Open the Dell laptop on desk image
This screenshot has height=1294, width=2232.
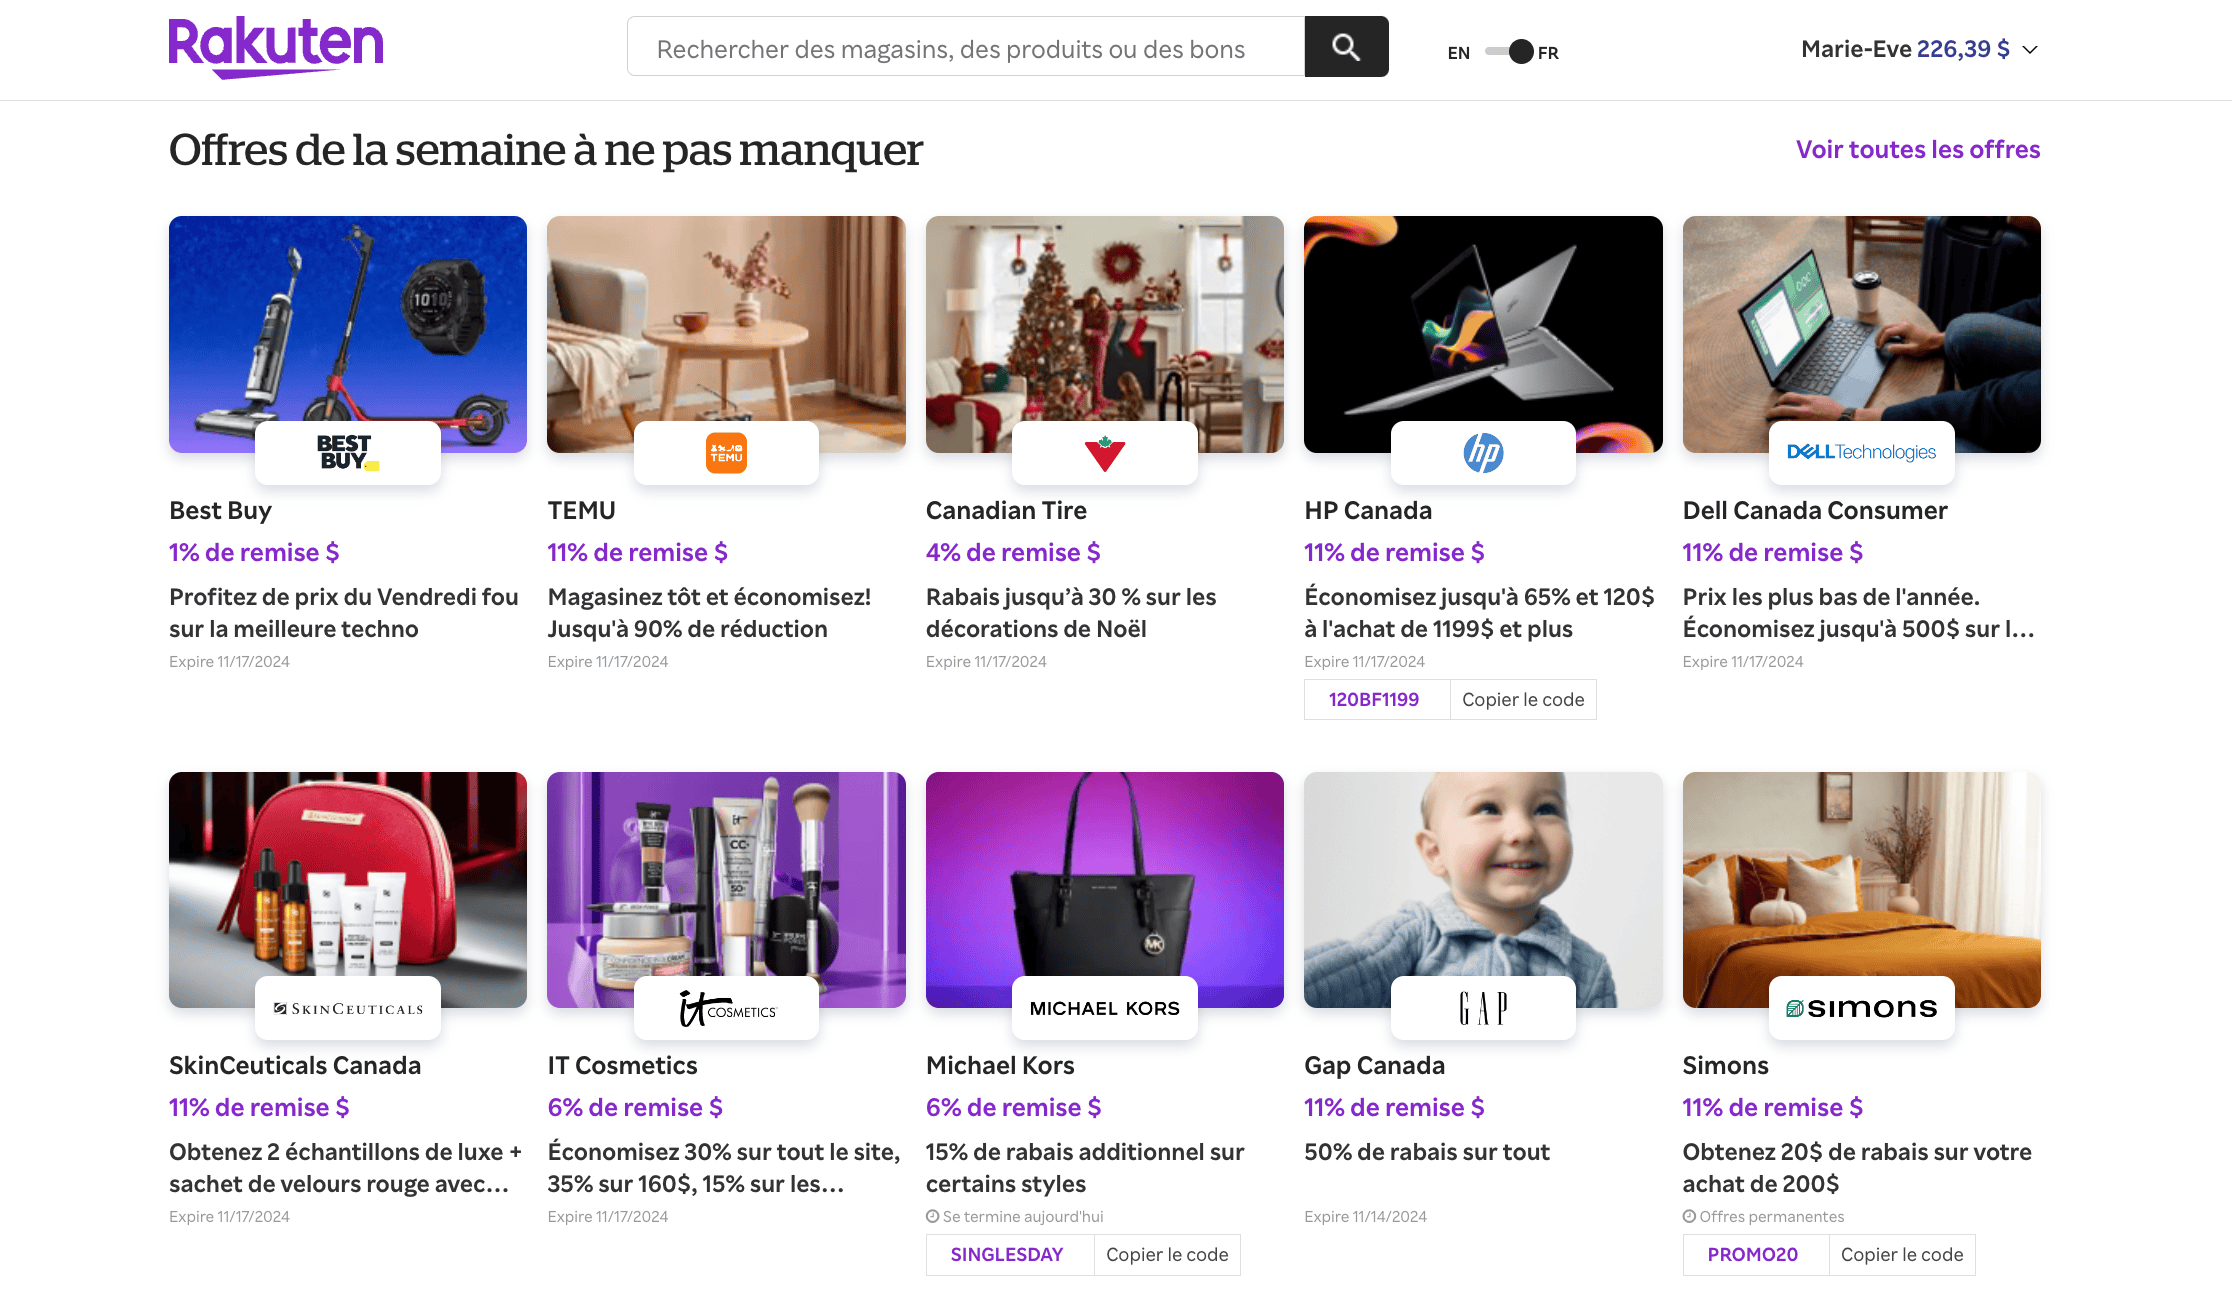tap(1862, 334)
